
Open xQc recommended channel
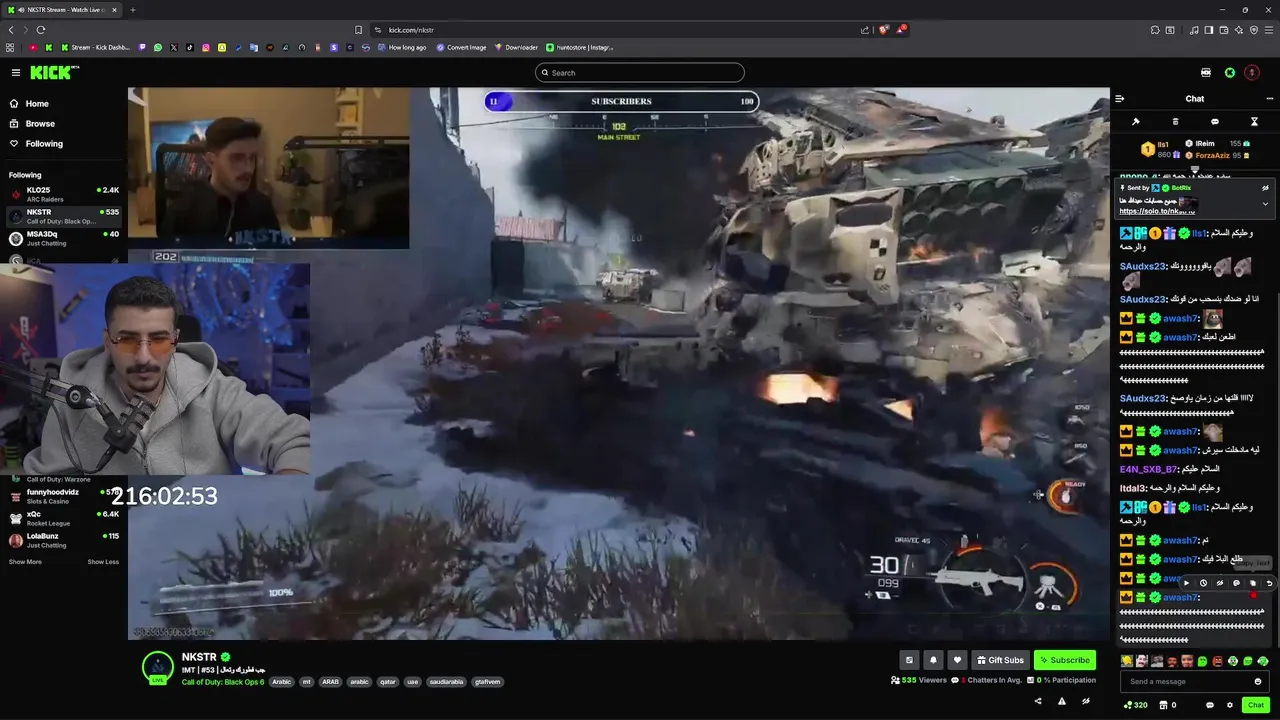click(x=64, y=518)
